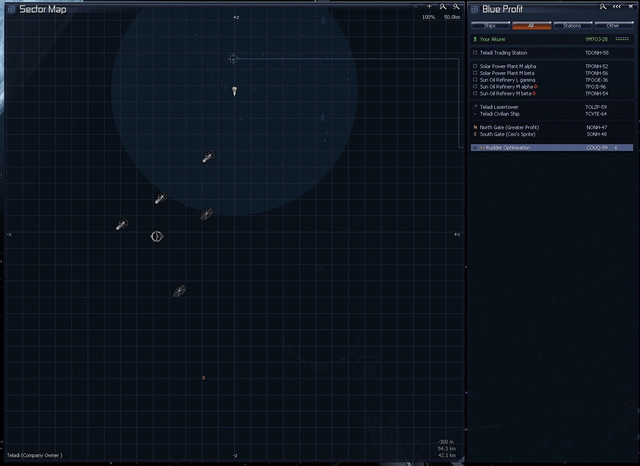Click the -z axis marker at the map's bottom

[235, 455]
